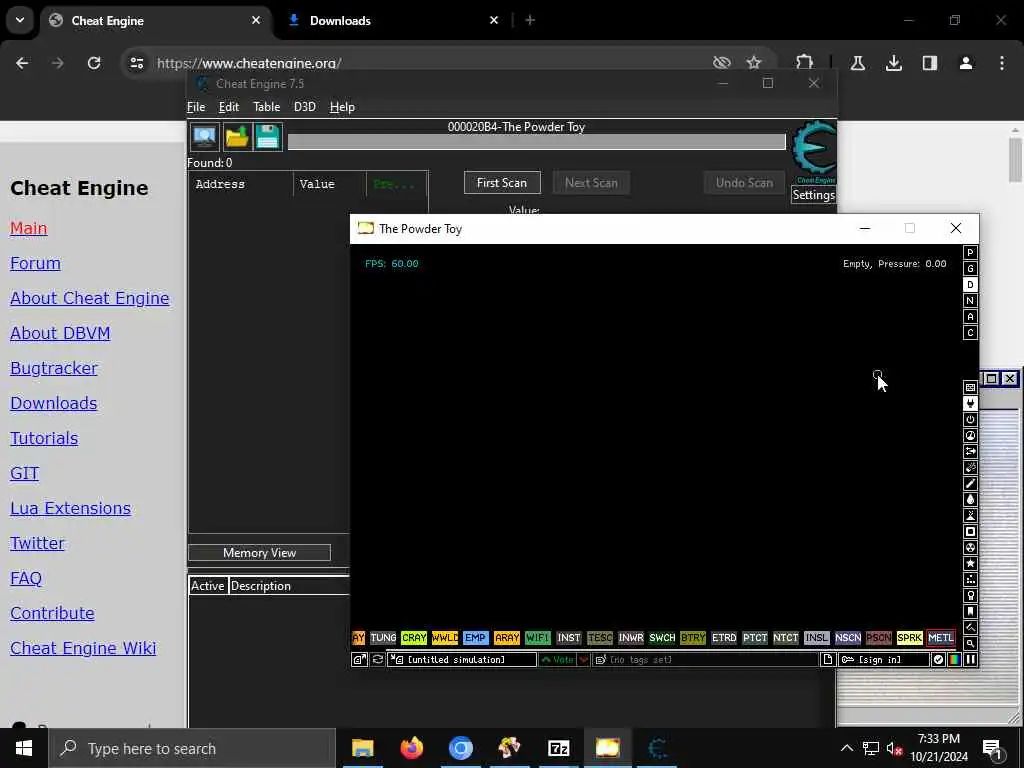Open Sensors category gauge icon
Viewport: 1024px width, 768px height.
pos(970,436)
